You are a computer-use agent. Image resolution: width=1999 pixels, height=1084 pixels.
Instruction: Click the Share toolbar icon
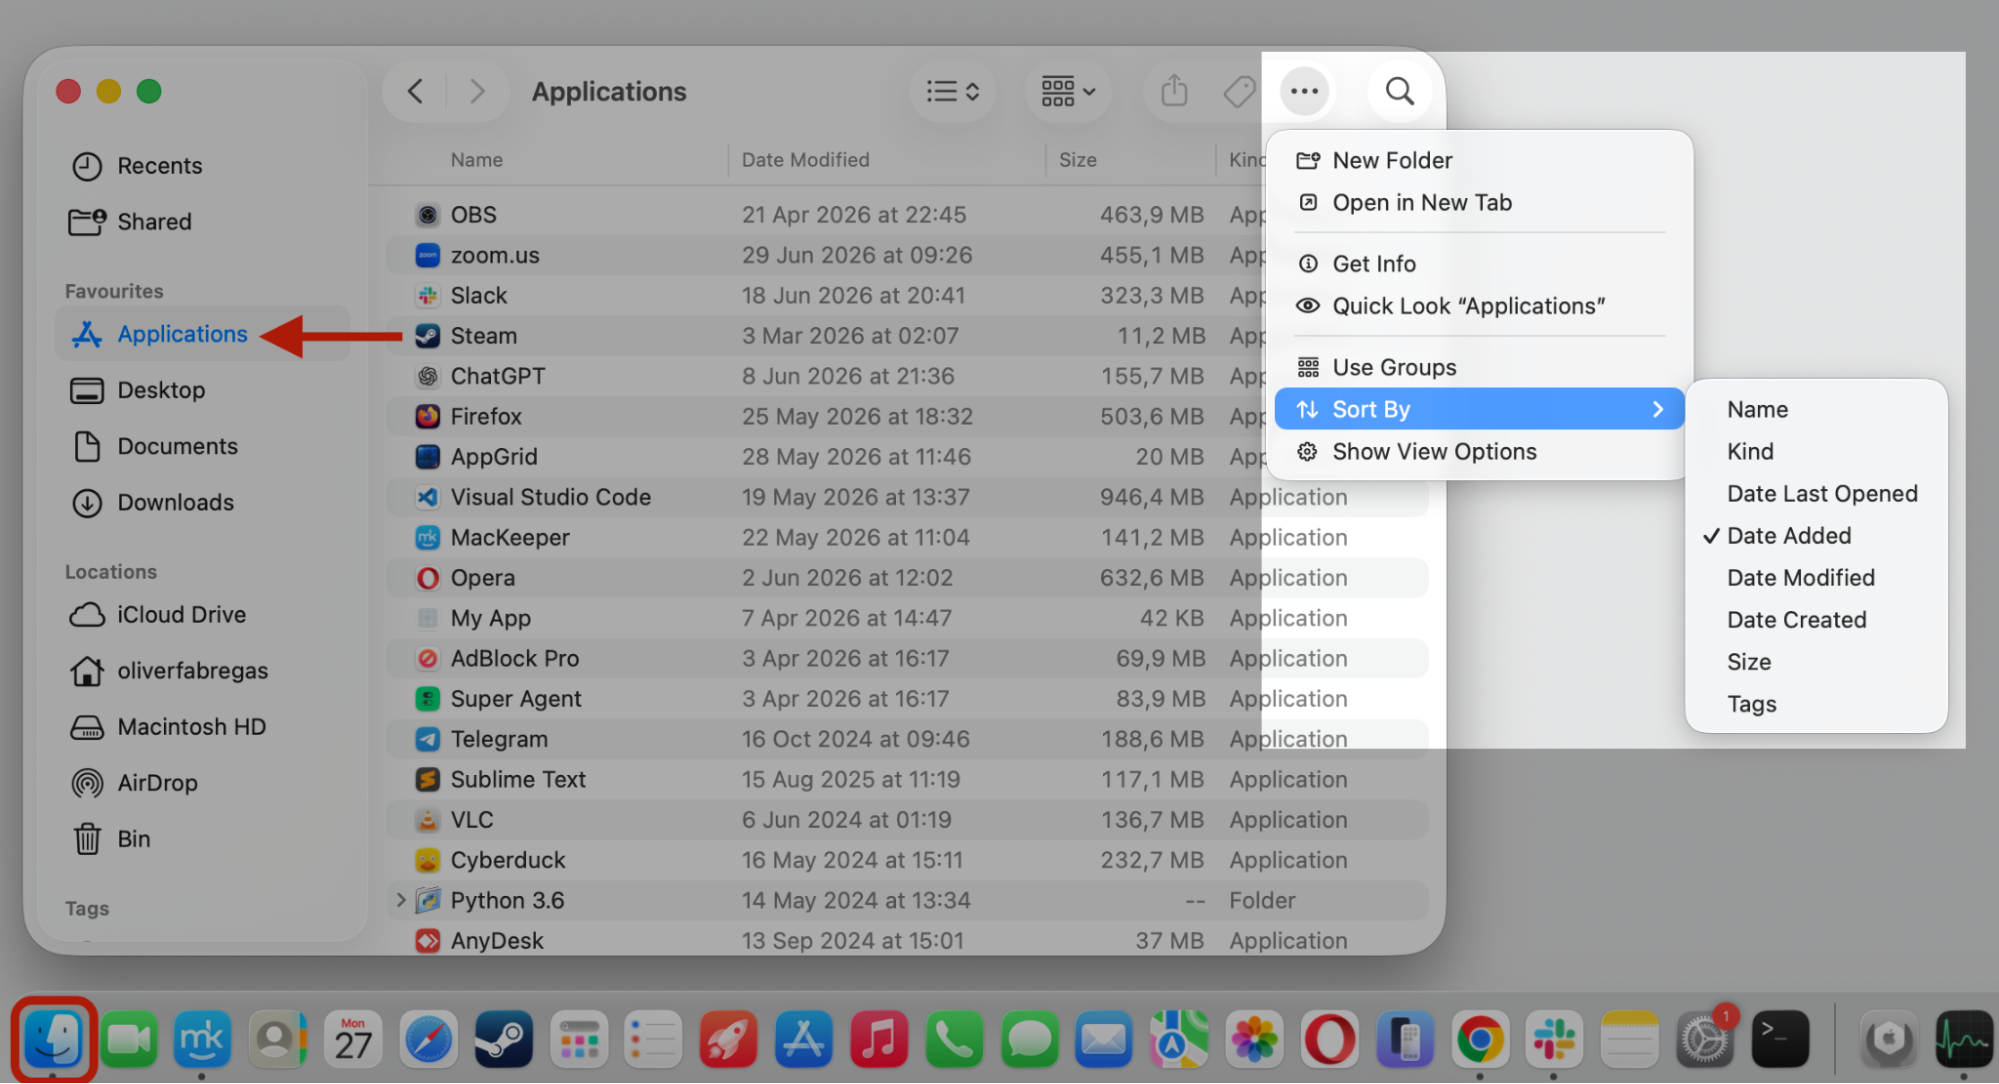point(1174,91)
